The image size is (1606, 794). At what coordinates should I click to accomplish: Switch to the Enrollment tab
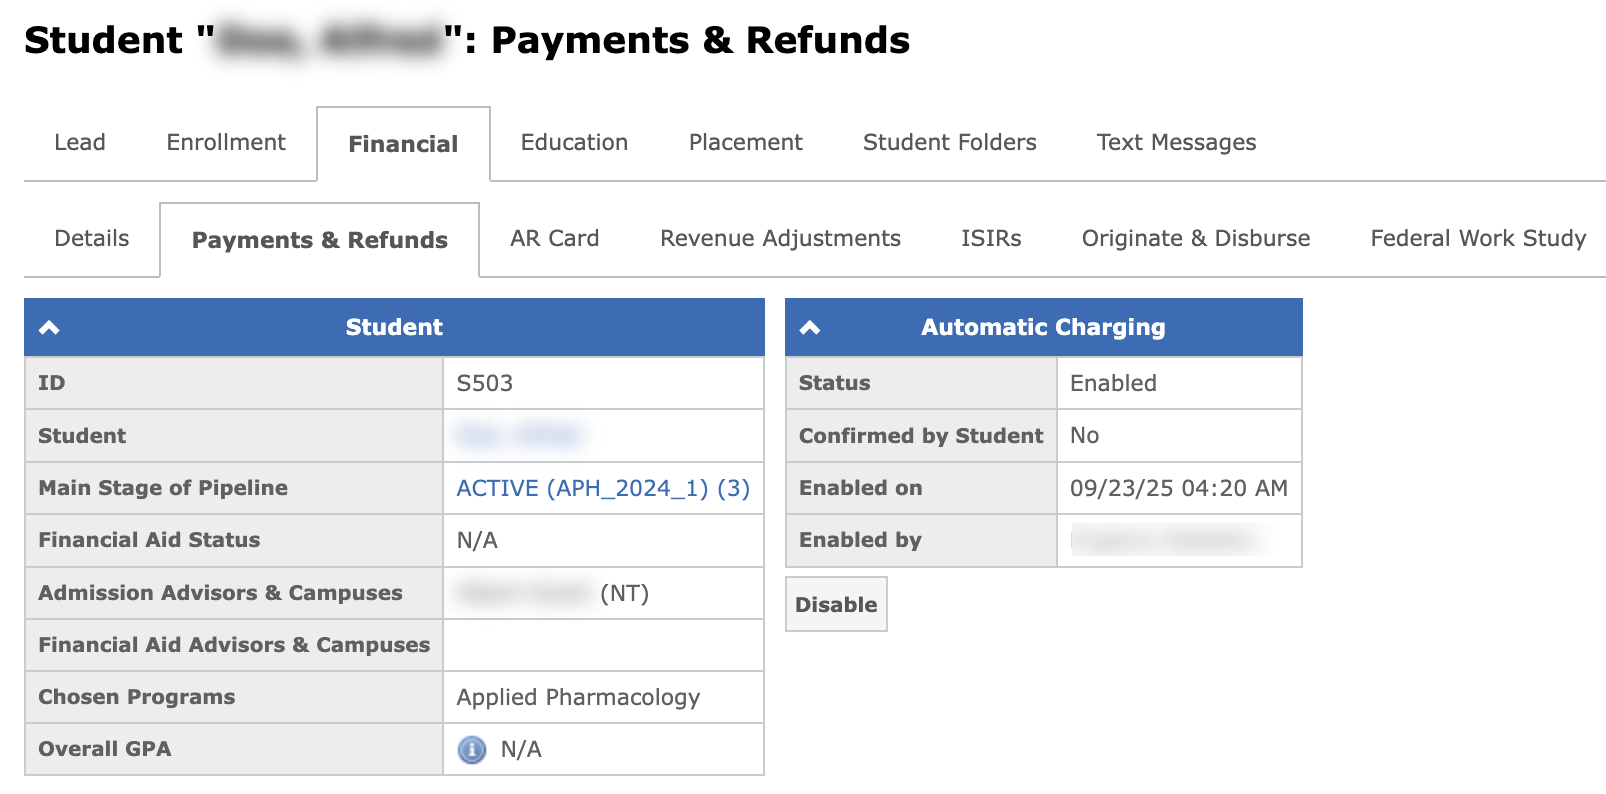point(226,142)
